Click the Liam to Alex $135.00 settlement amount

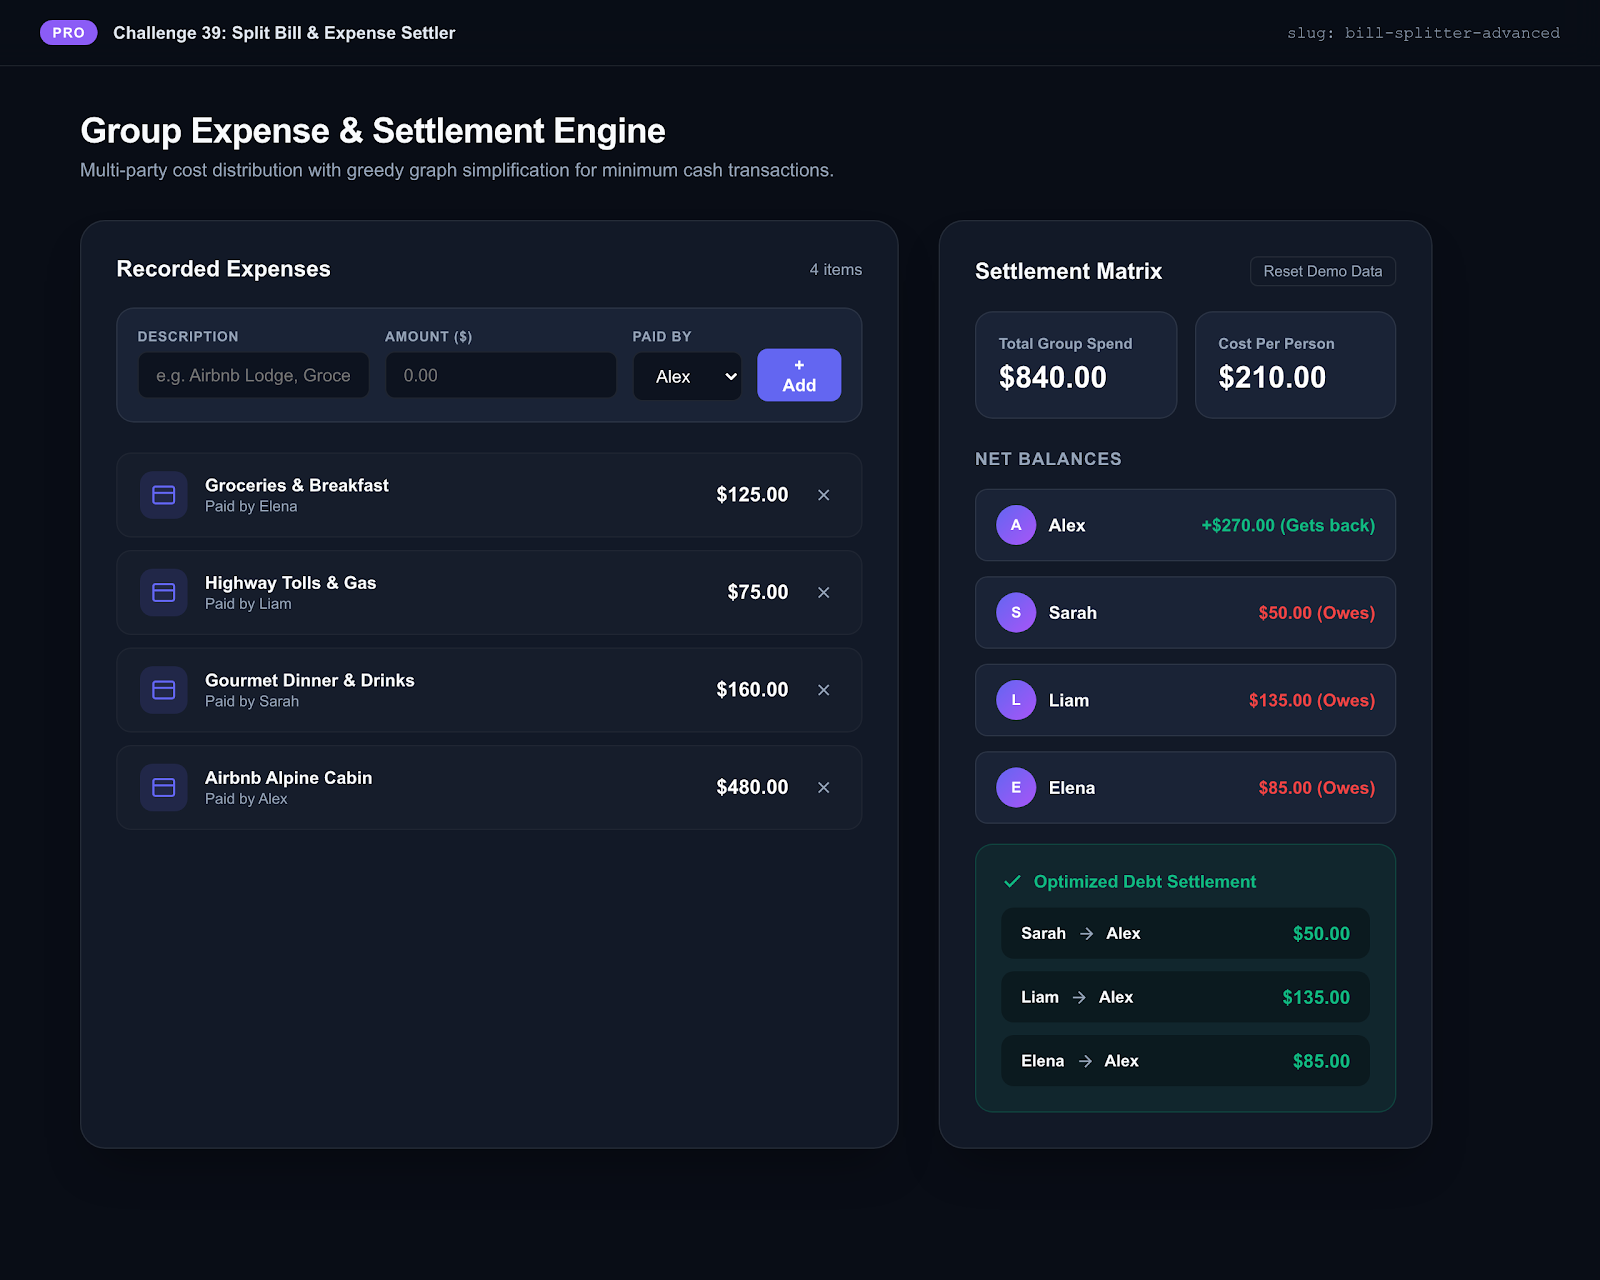click(x=1316, y=998)
